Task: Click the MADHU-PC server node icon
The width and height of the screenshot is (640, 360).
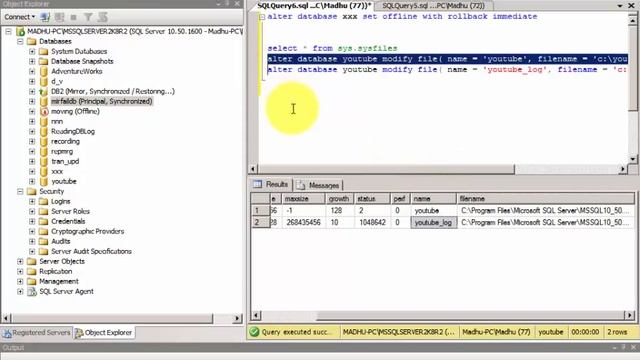Action: tap(20, 31)
